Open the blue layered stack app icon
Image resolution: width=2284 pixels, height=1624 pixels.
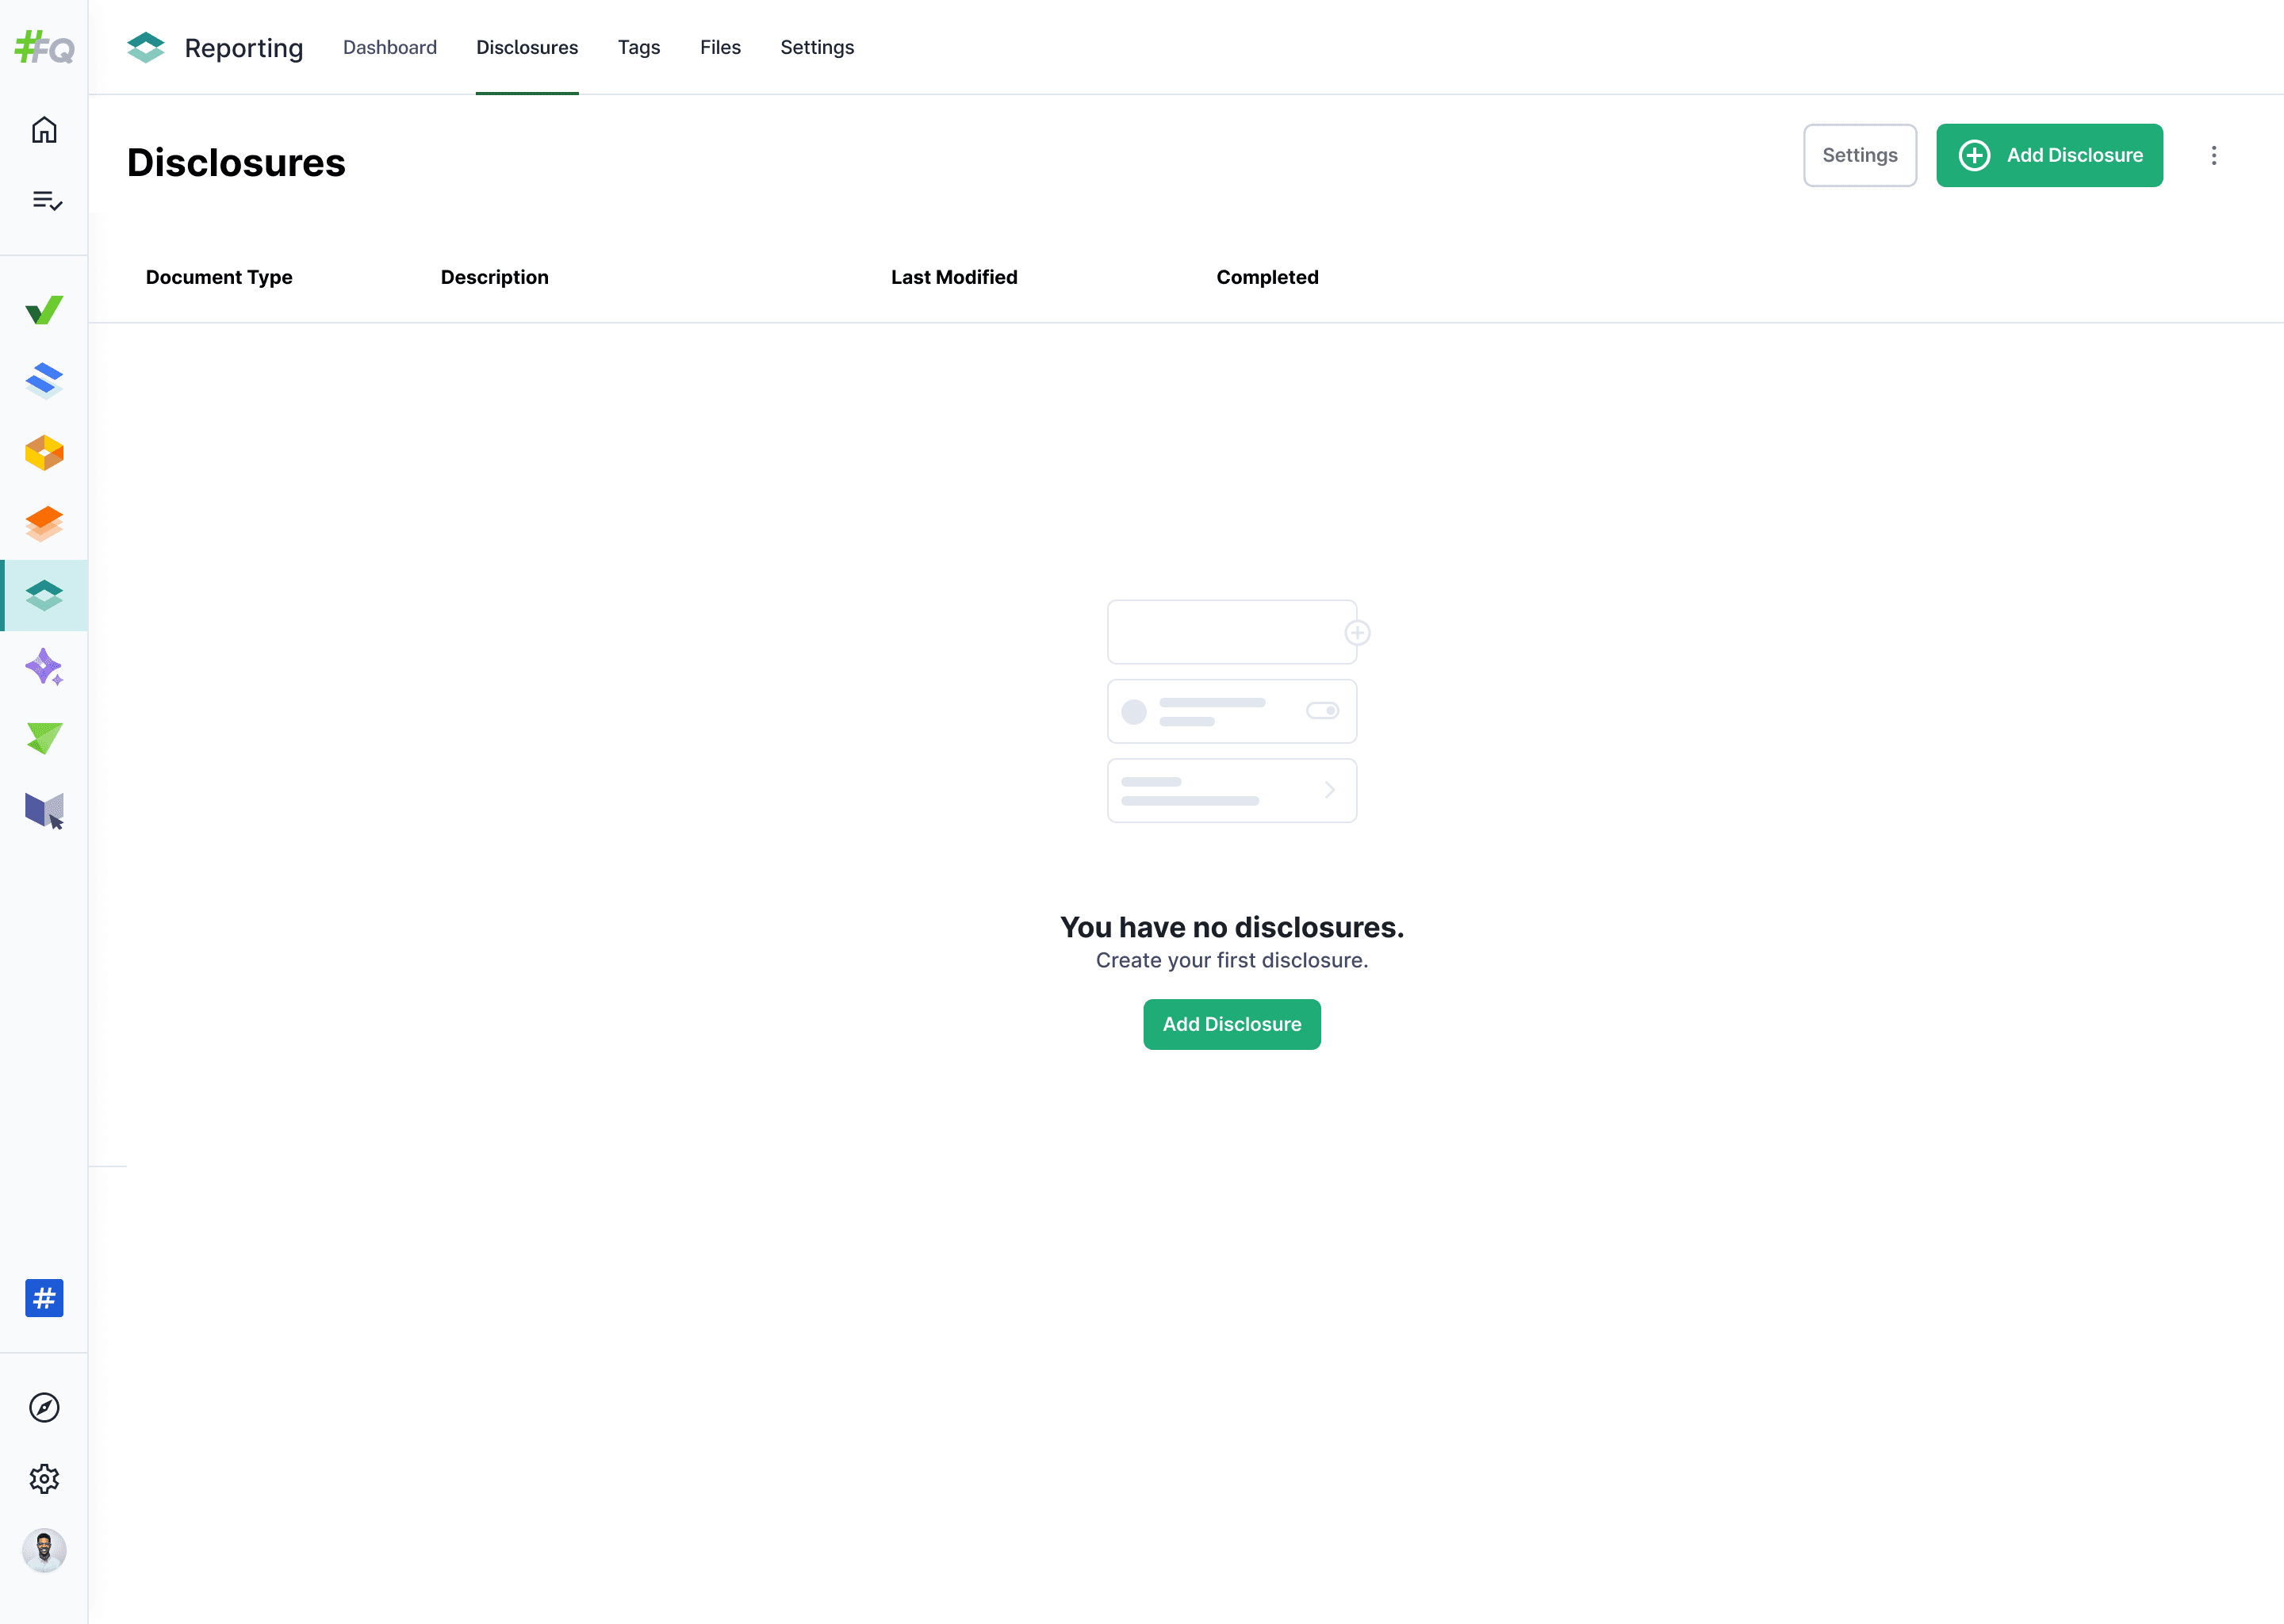pyautogui.click(x=44, y=381)
